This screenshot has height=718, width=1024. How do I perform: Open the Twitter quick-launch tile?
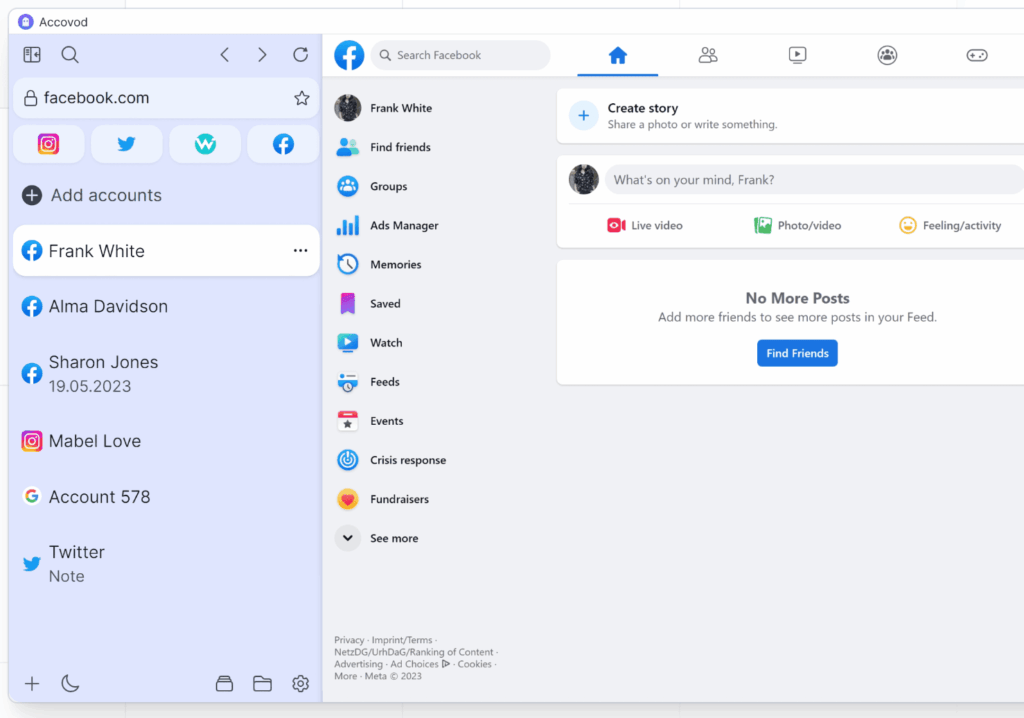point(127,144)
